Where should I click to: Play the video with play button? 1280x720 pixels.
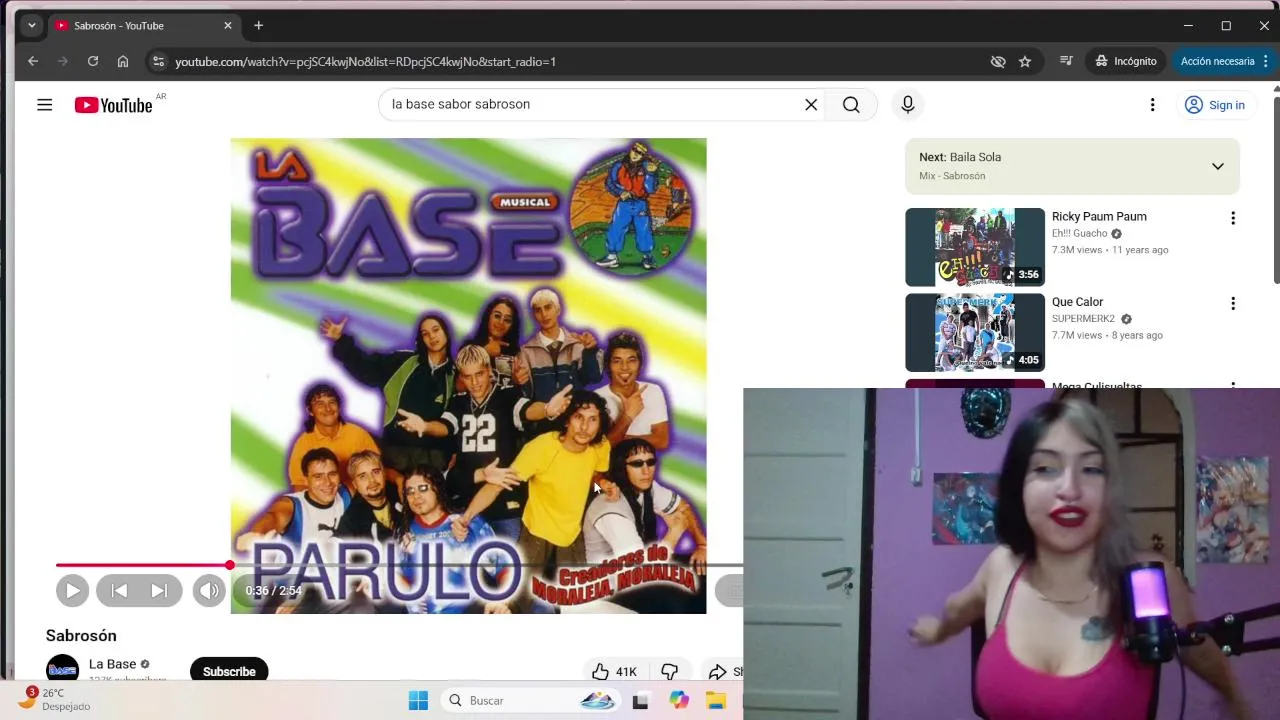[x=72, y=590]
